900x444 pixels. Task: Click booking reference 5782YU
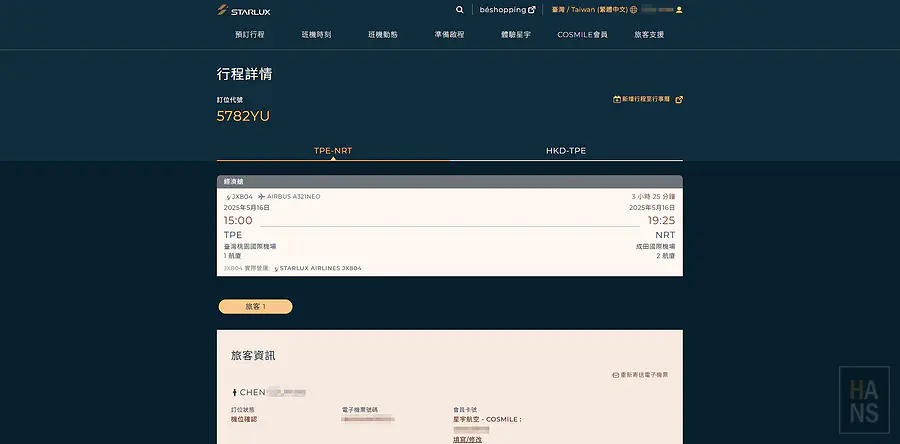(243, 116)
